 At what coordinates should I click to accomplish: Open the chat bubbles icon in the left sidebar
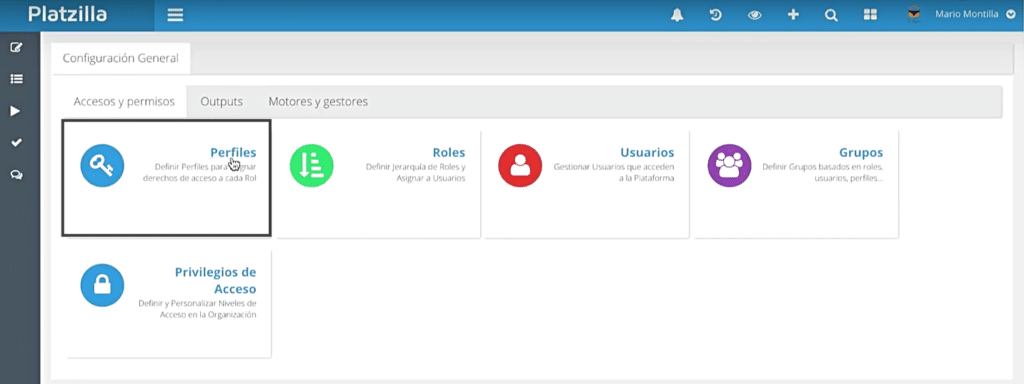pos(17,175)
